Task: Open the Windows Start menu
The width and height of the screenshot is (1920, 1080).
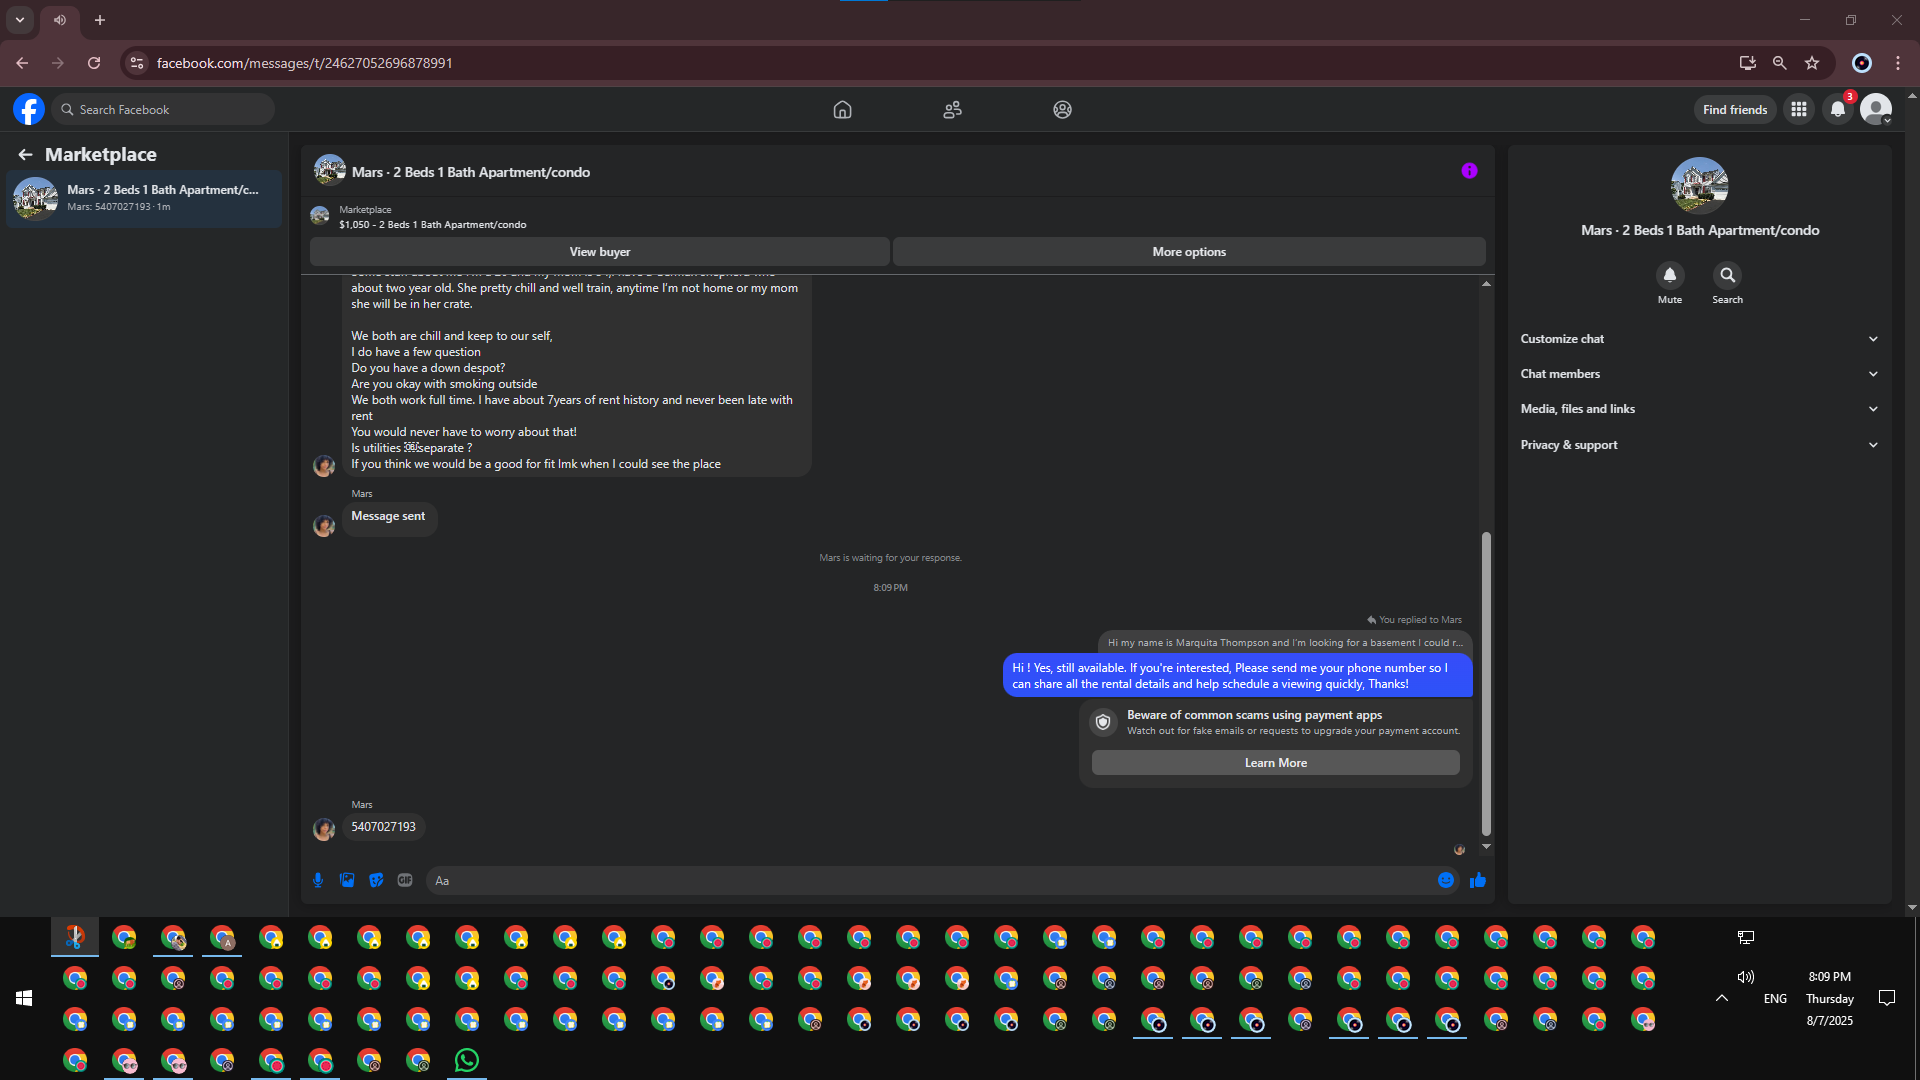Action: [24, 998]
